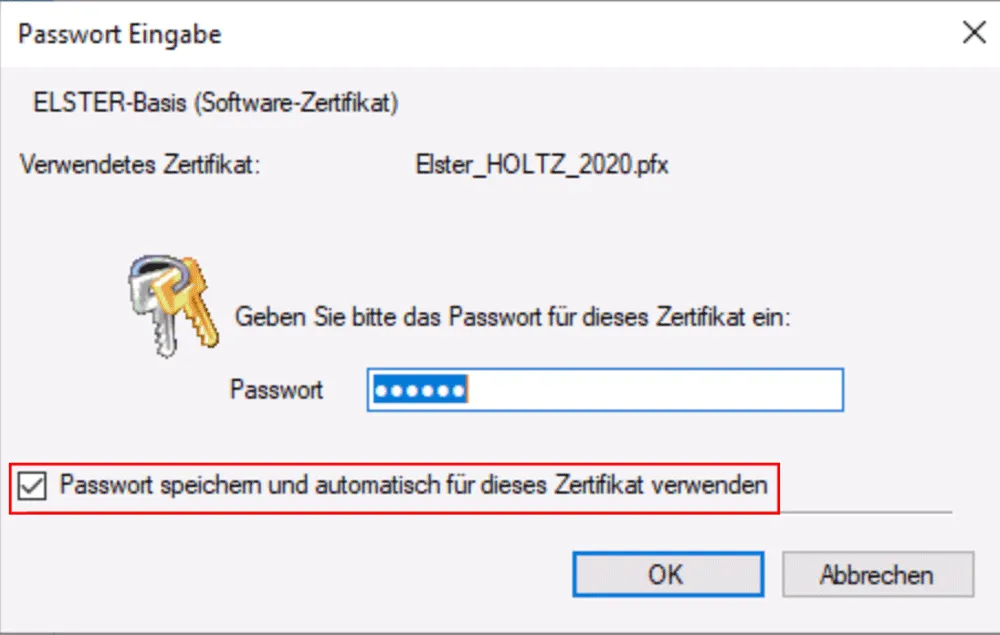Confirm the password with OK

click(668, 574)
